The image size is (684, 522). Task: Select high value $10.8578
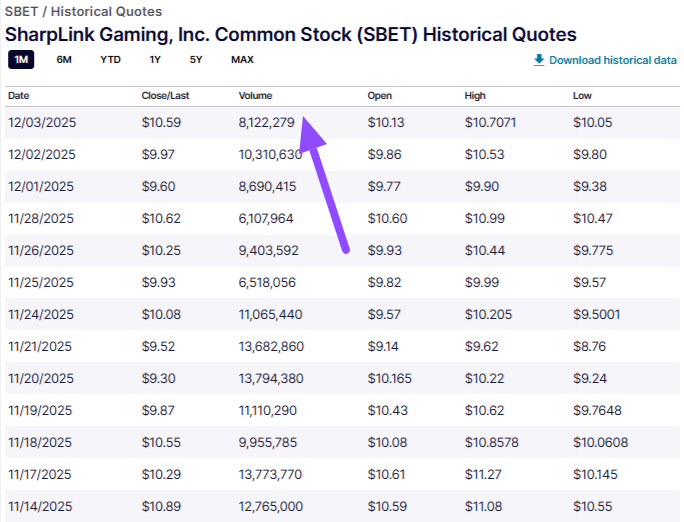(492, 443)
